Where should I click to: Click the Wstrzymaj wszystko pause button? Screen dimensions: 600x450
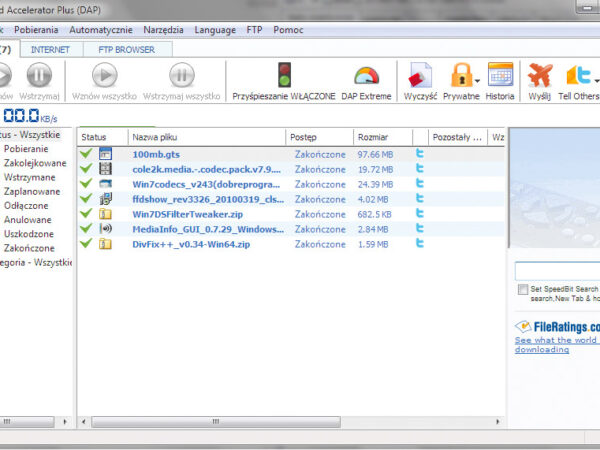181,75
